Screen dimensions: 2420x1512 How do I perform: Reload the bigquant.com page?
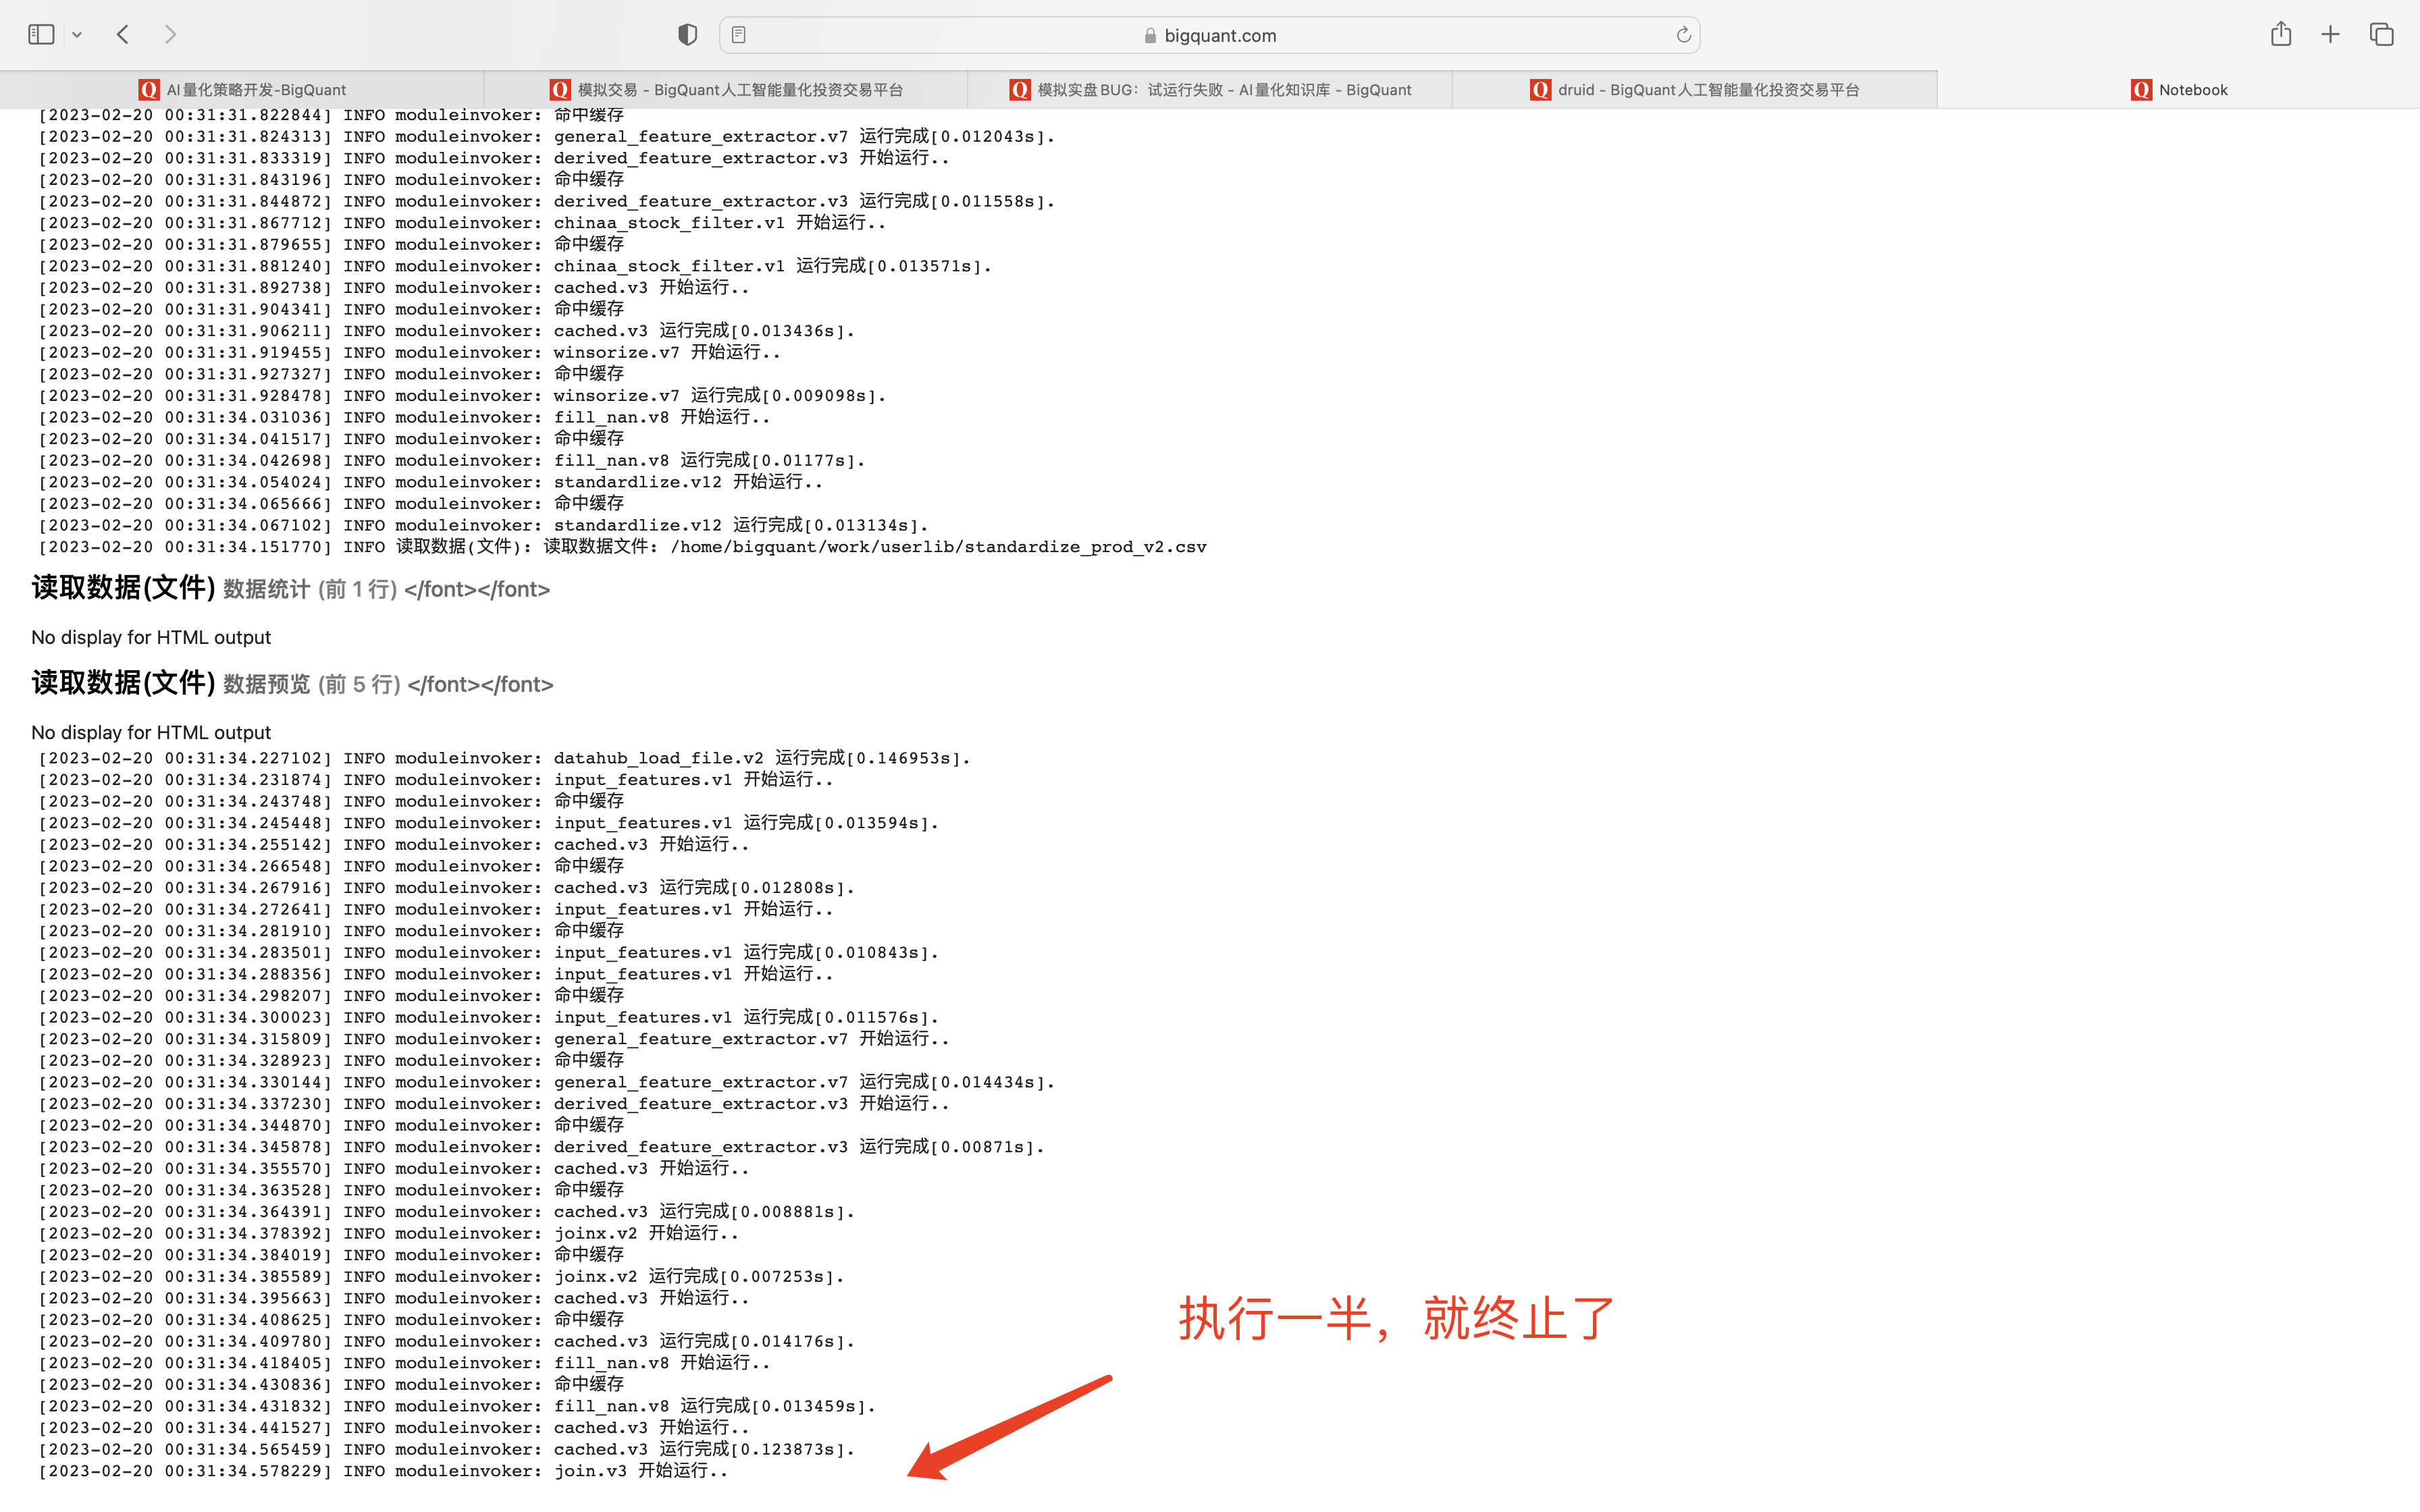(1683, 35)
